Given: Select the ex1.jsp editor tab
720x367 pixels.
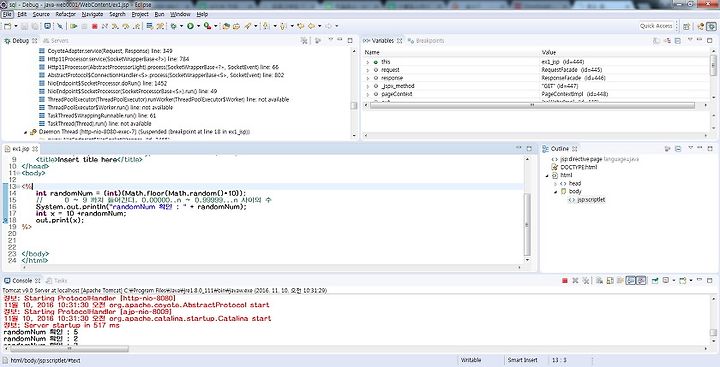Looking at the screenshot, I should pyautogui.click(x=21, y=149).
